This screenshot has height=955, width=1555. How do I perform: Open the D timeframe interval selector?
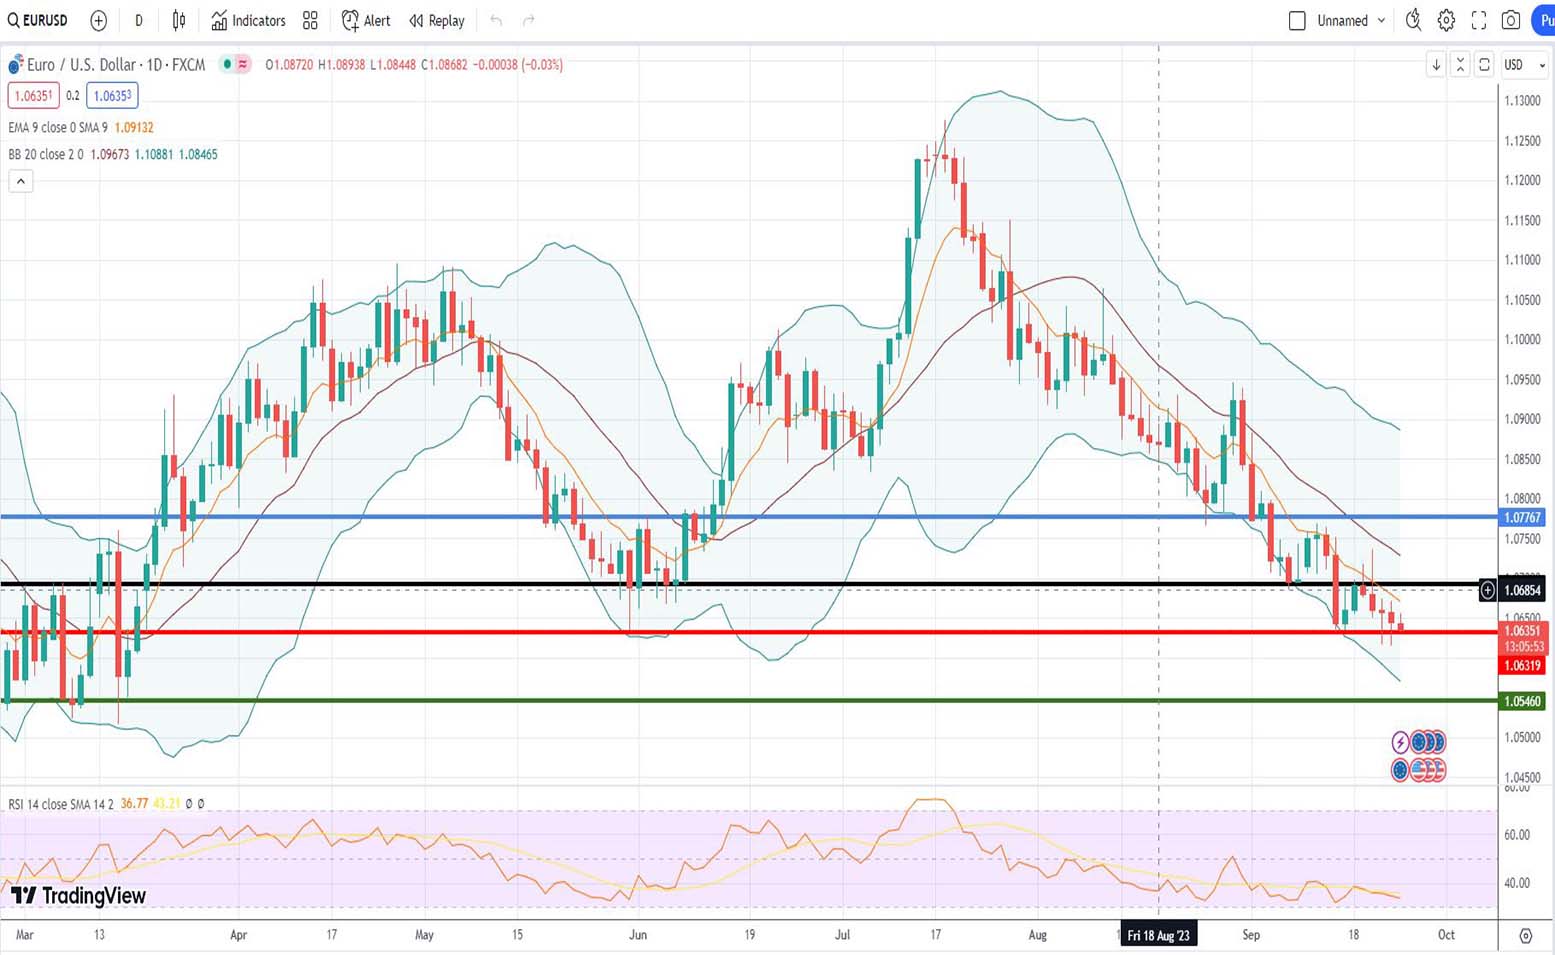[x=138, y=20]
